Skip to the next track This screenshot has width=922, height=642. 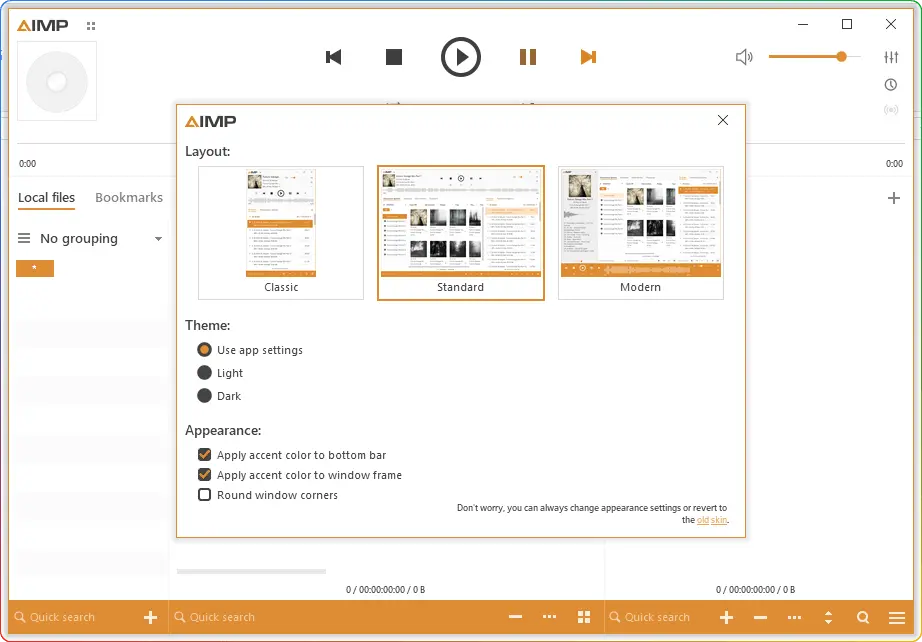pos(588,57)
